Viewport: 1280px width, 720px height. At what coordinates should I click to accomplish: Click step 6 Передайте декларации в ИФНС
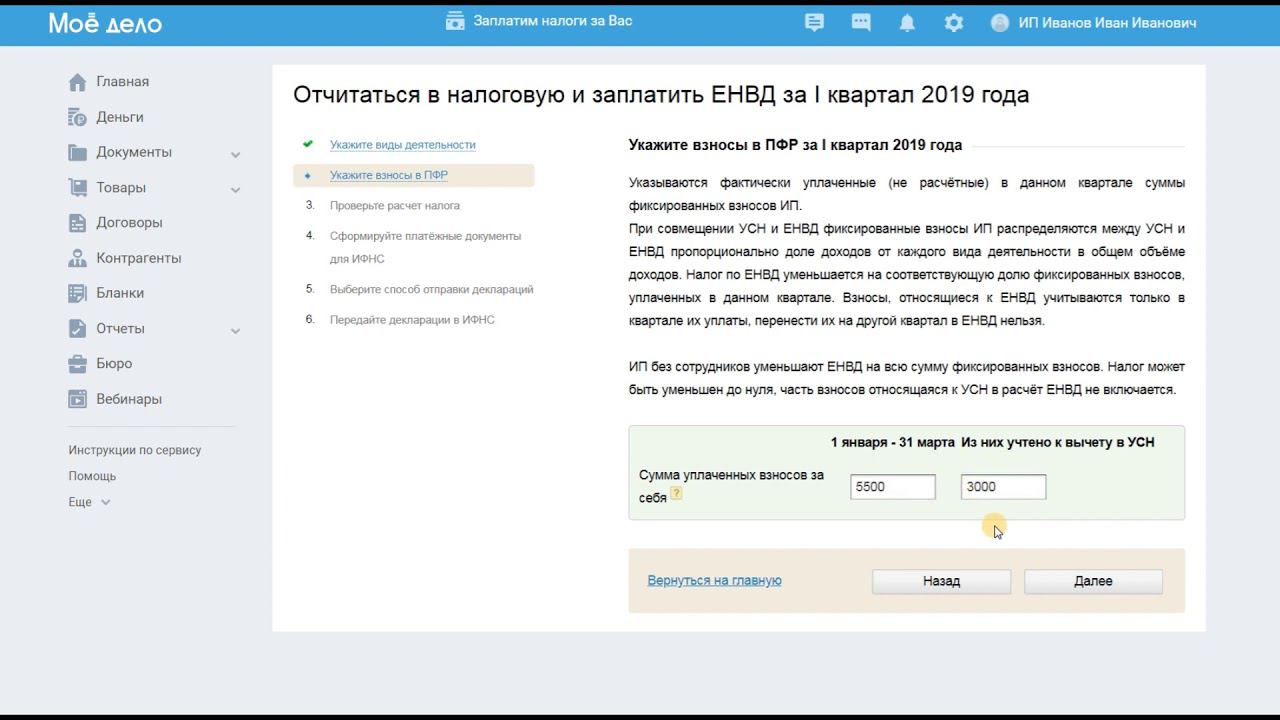click(x=412, y=320)
